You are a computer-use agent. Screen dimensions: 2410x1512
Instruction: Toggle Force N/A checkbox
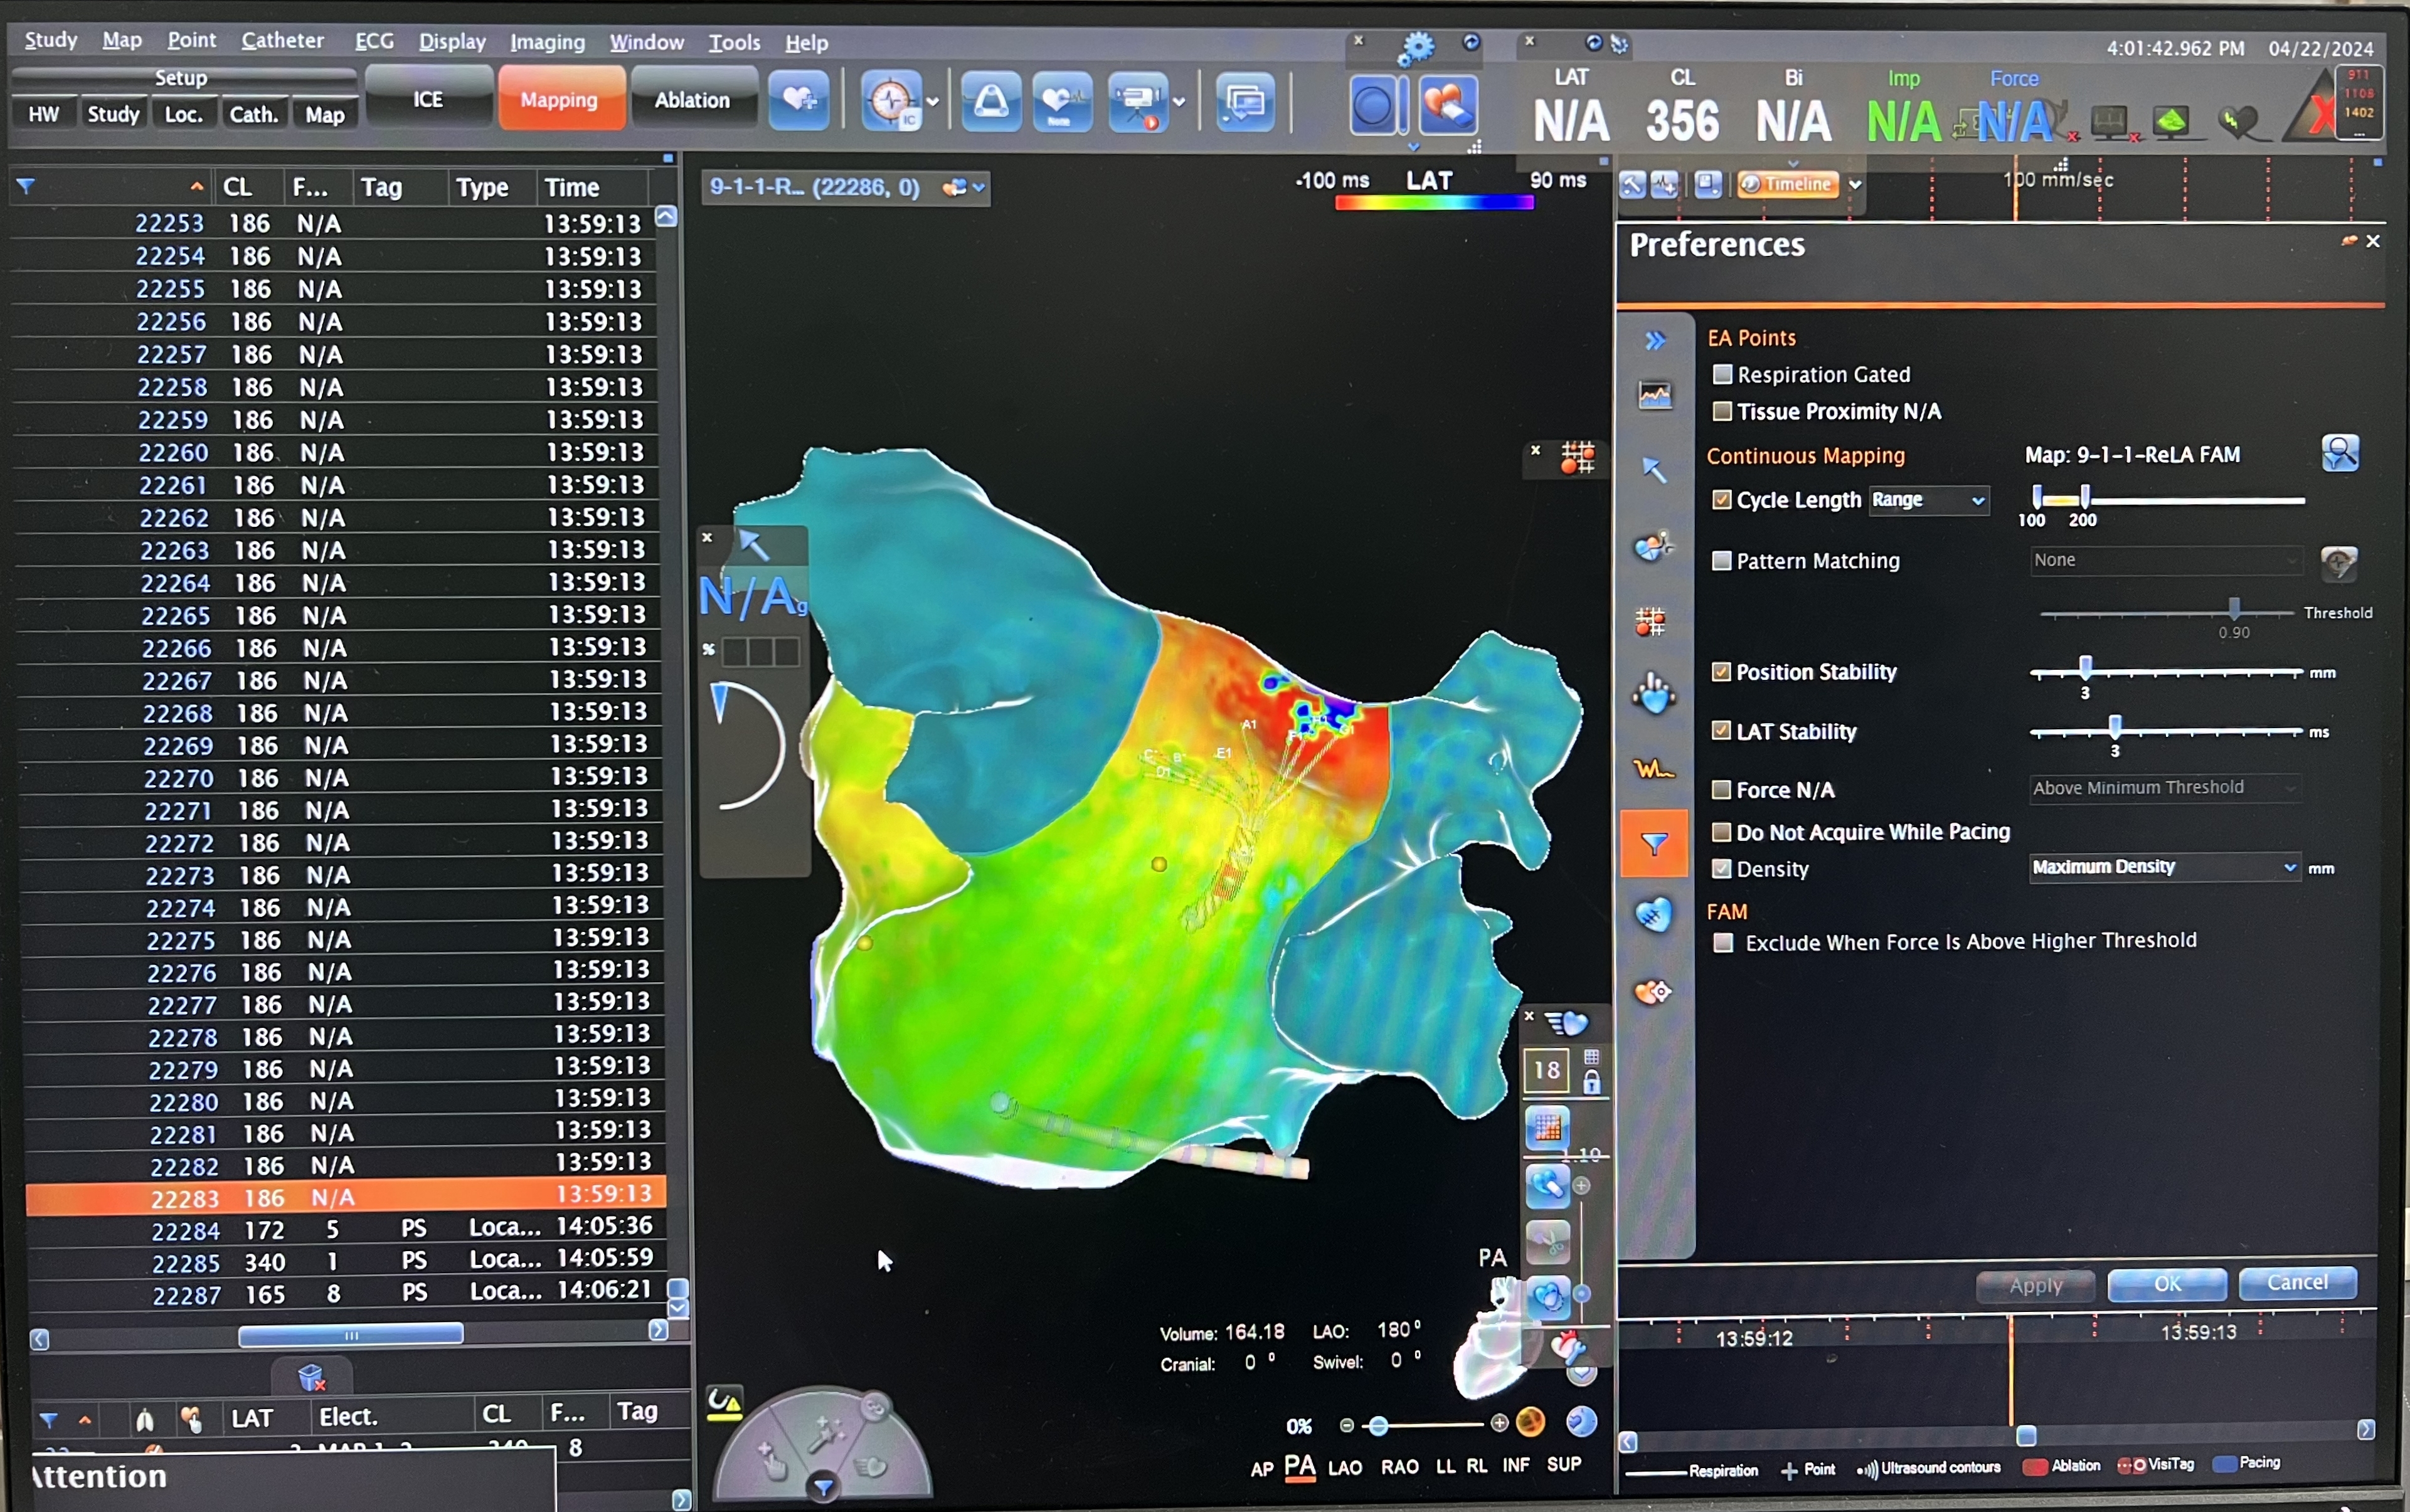pyautogui.click(x=1721, y=789)
